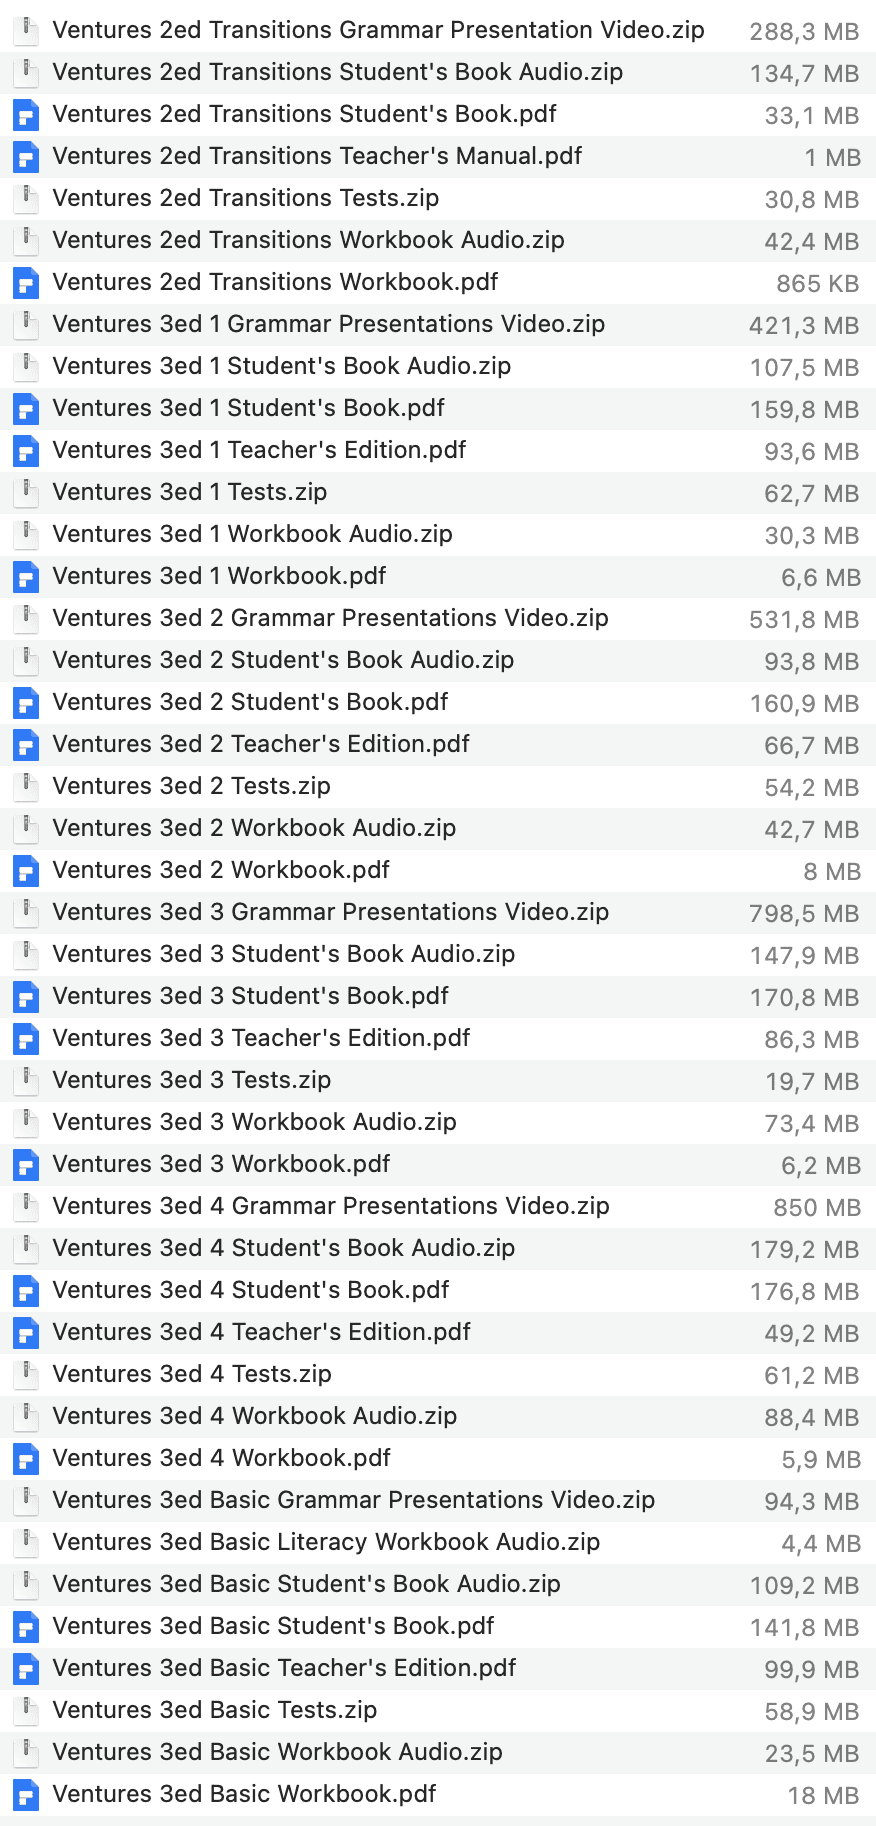
Task: Click the zip icon of Ventures 3ed 4 Tests.zip
Action: tap(26, 1375)
